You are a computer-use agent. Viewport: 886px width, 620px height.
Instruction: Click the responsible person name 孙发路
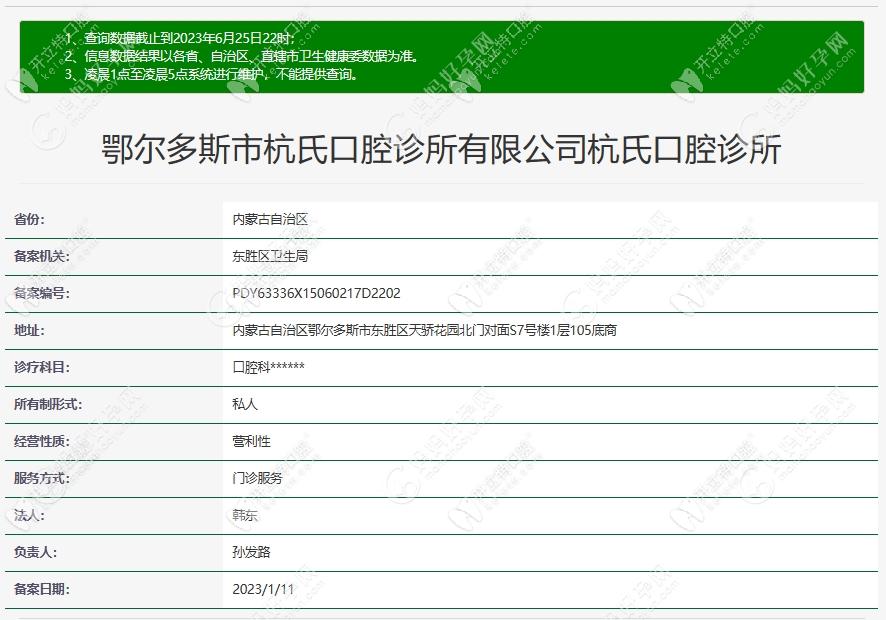point(251,552)
